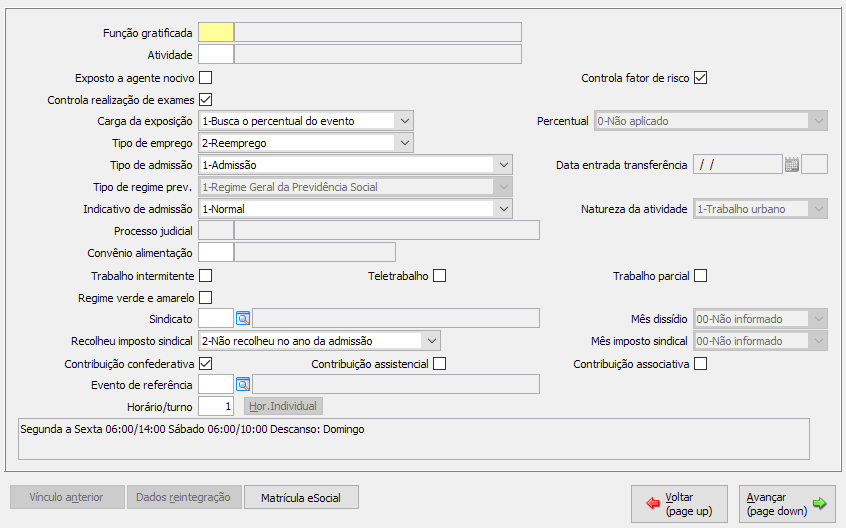Tick Regime verde e amarelo
Screen dimensions: 846x528
click(x=206, y=298)
